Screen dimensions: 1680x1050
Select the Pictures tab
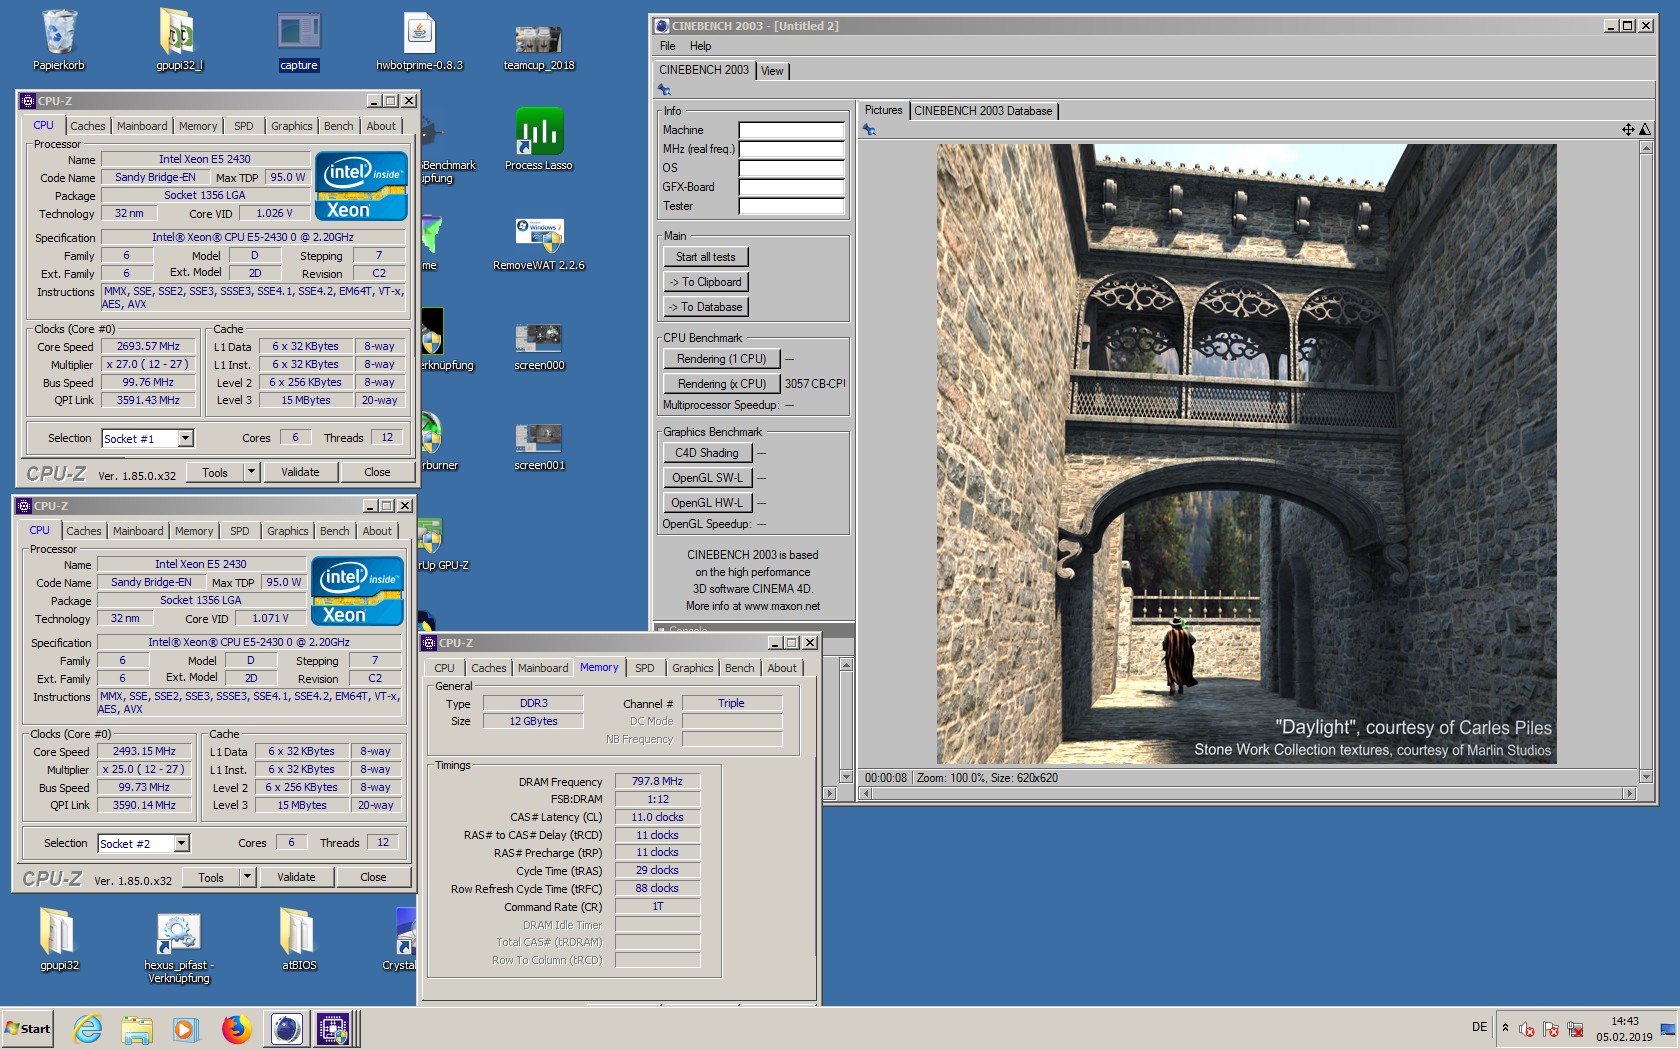883,110
